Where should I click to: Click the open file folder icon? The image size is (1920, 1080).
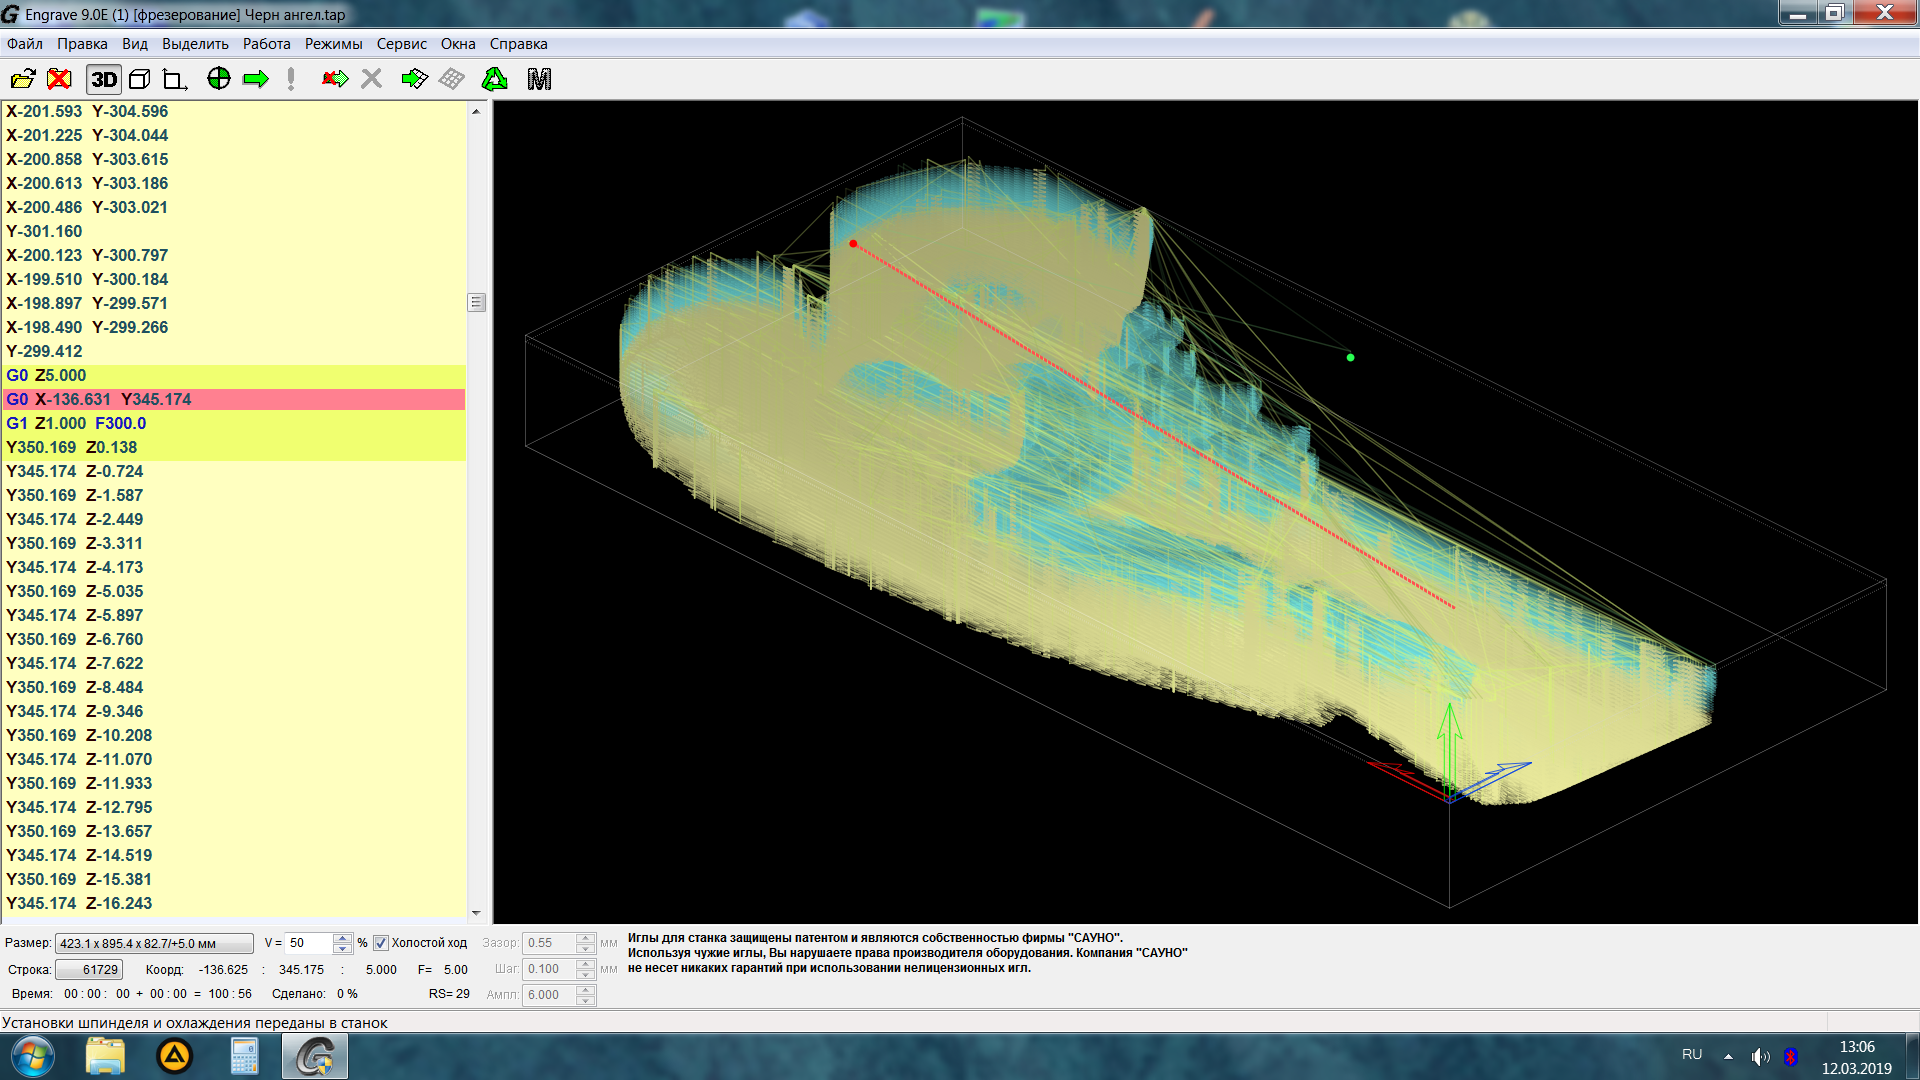click(22, 79)
